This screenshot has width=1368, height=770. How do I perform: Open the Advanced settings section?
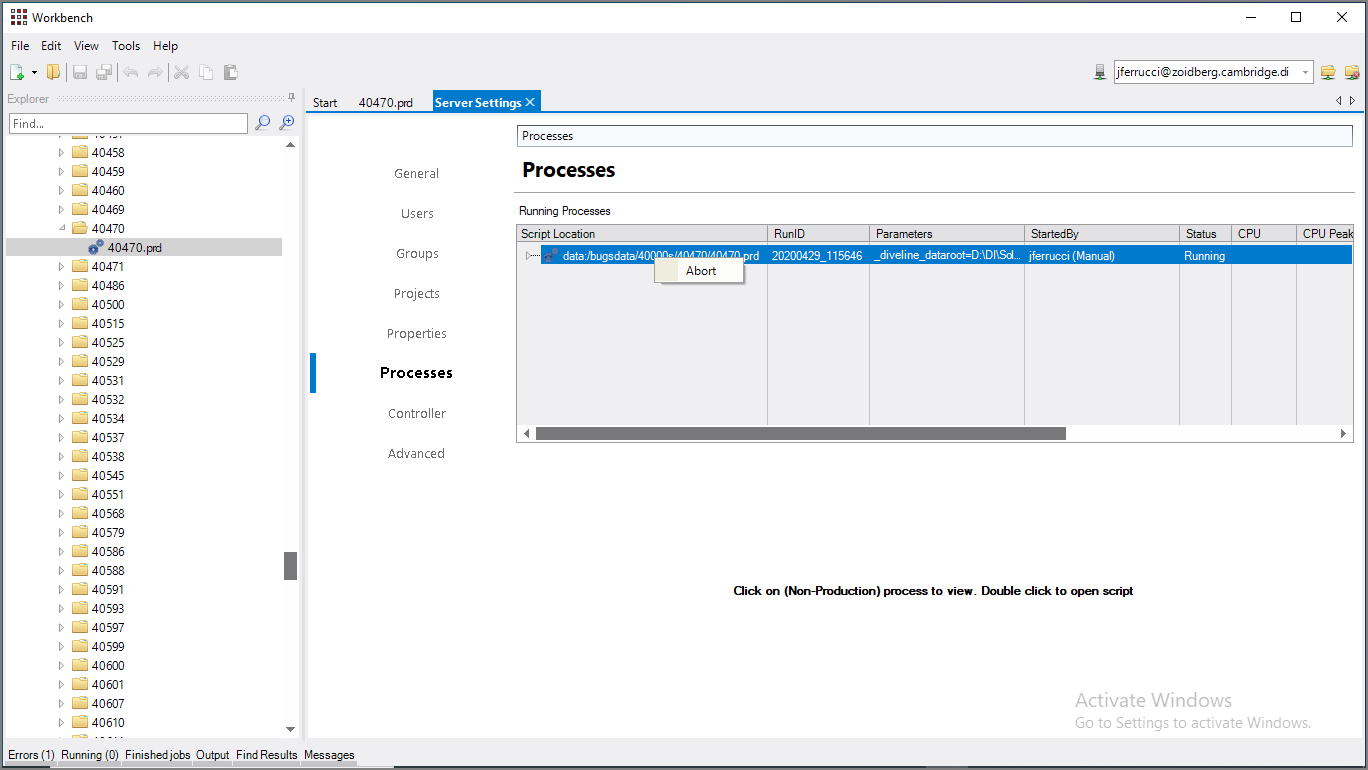click(x=417, y=454)
